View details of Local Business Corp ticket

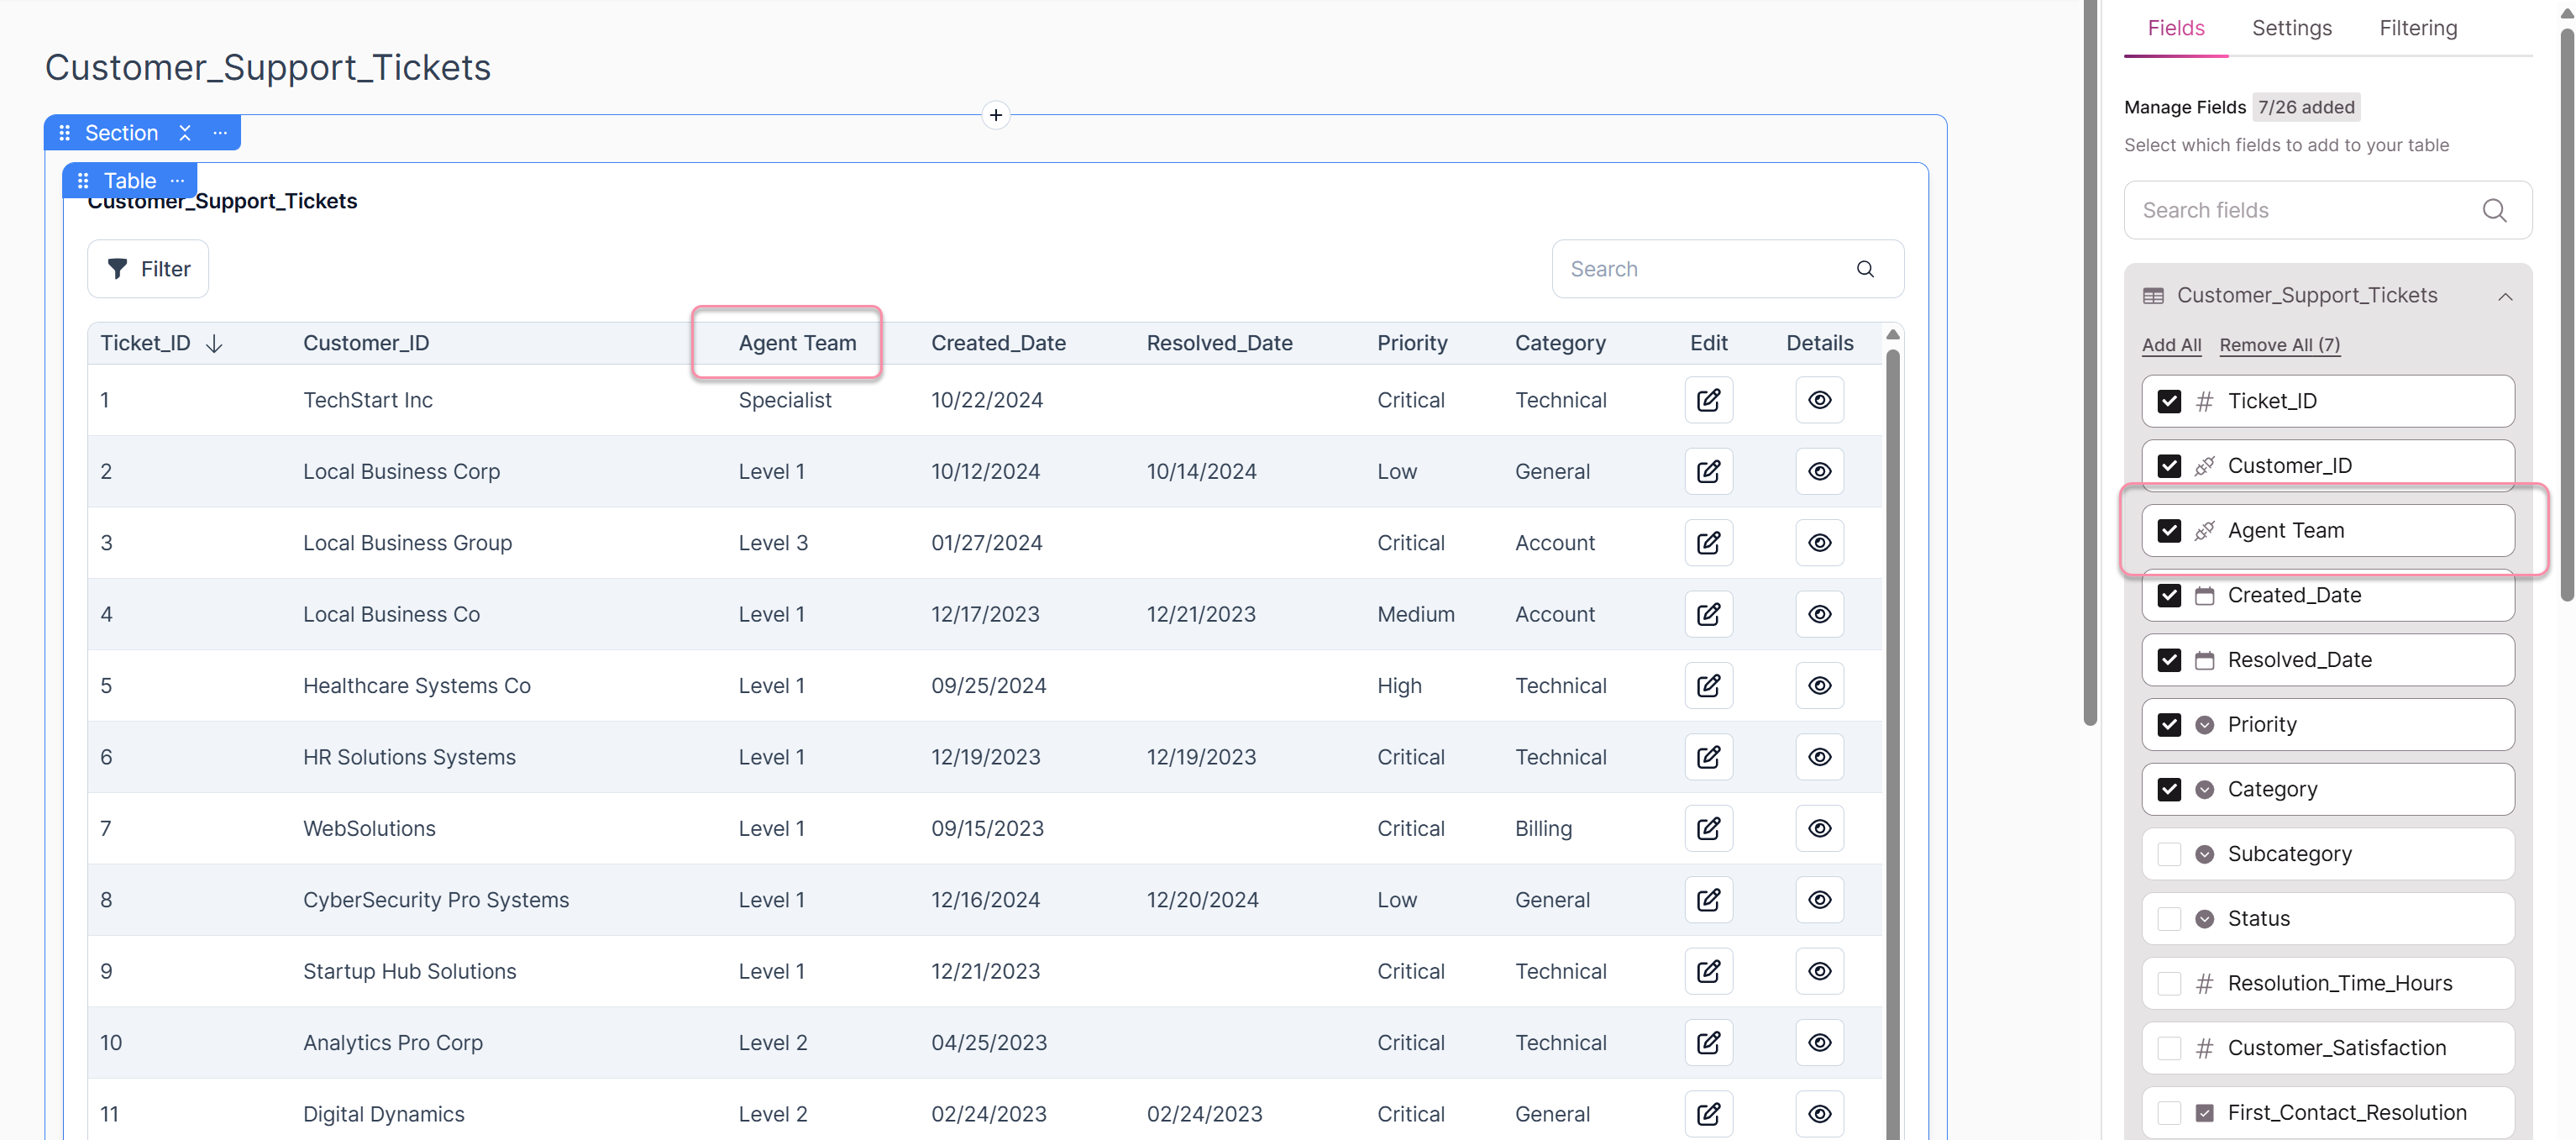click(x=1819, y=471)
